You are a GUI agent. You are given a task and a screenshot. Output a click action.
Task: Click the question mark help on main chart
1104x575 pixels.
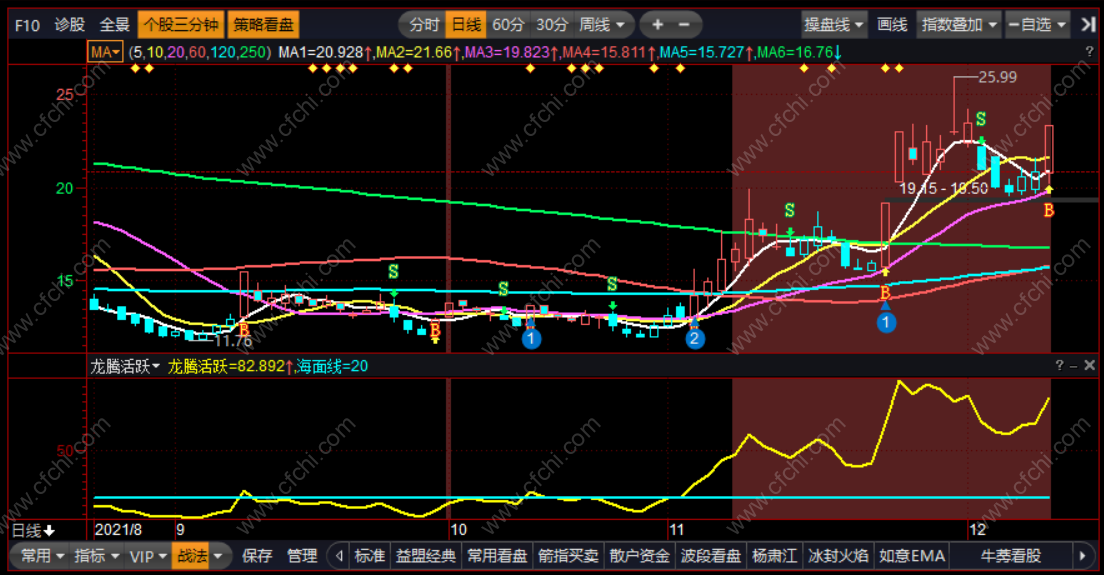pos(1089,52)
